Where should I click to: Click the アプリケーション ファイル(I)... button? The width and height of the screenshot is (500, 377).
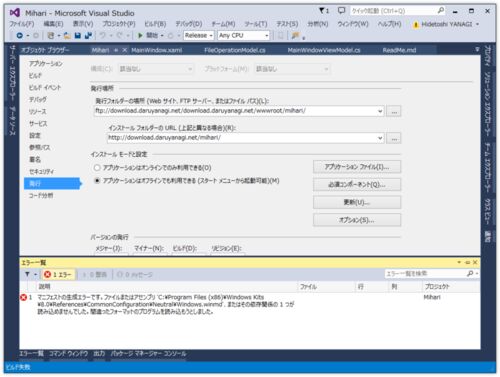(x=357, y=167)
